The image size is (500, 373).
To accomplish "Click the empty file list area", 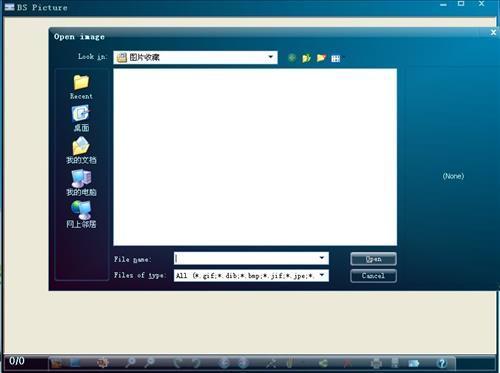I will (255, 157).
